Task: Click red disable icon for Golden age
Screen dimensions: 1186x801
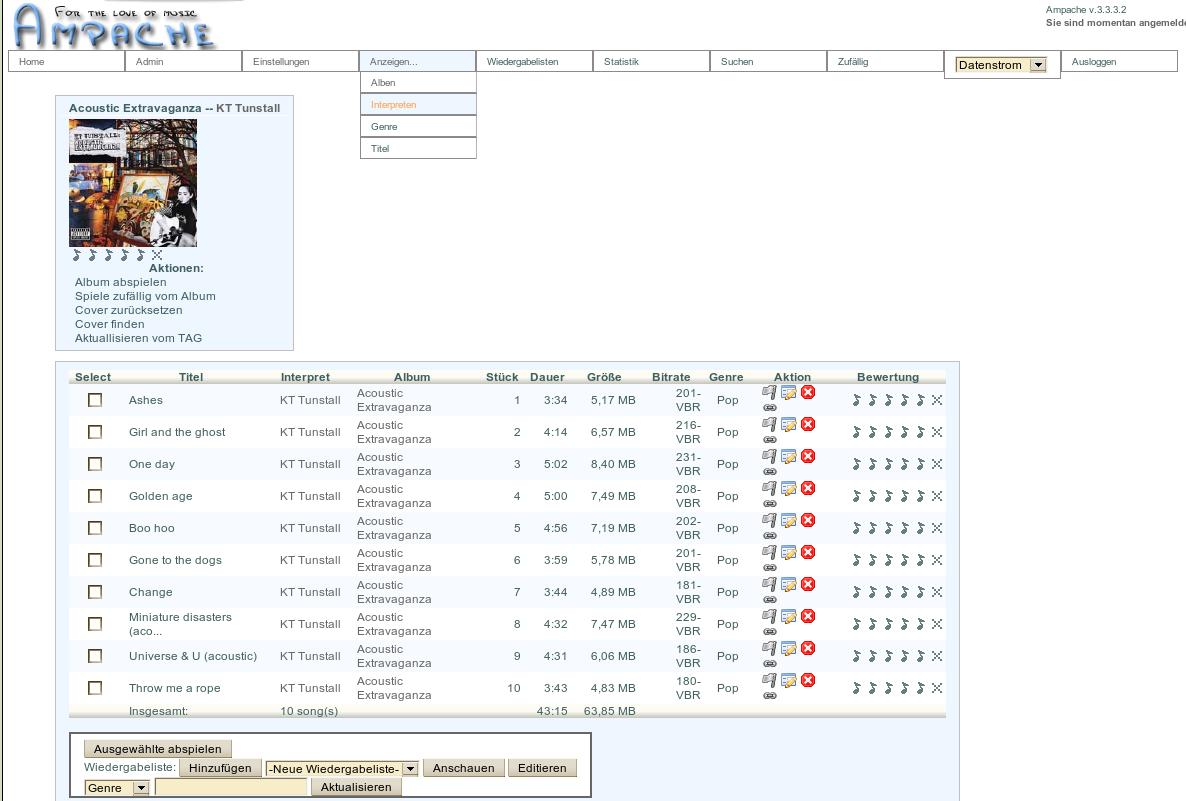Action: point(808,488)
